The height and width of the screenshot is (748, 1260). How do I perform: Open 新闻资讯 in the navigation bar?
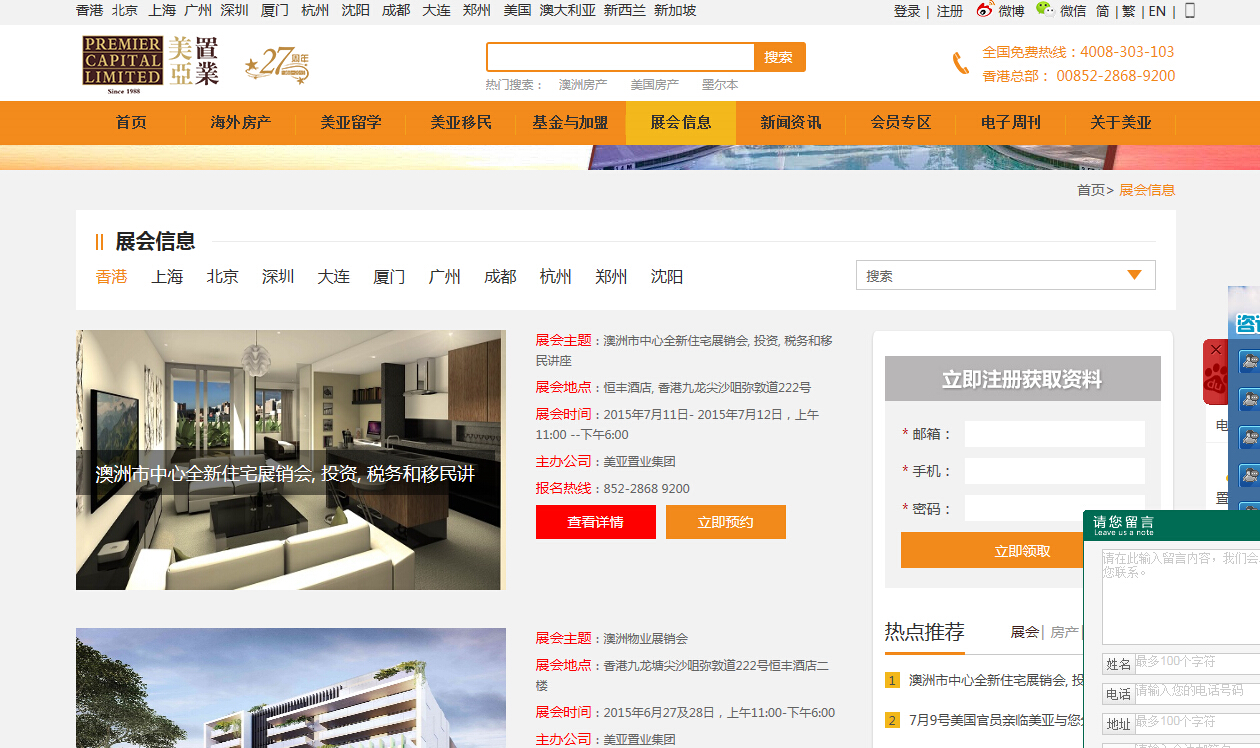tap(791, 123)
